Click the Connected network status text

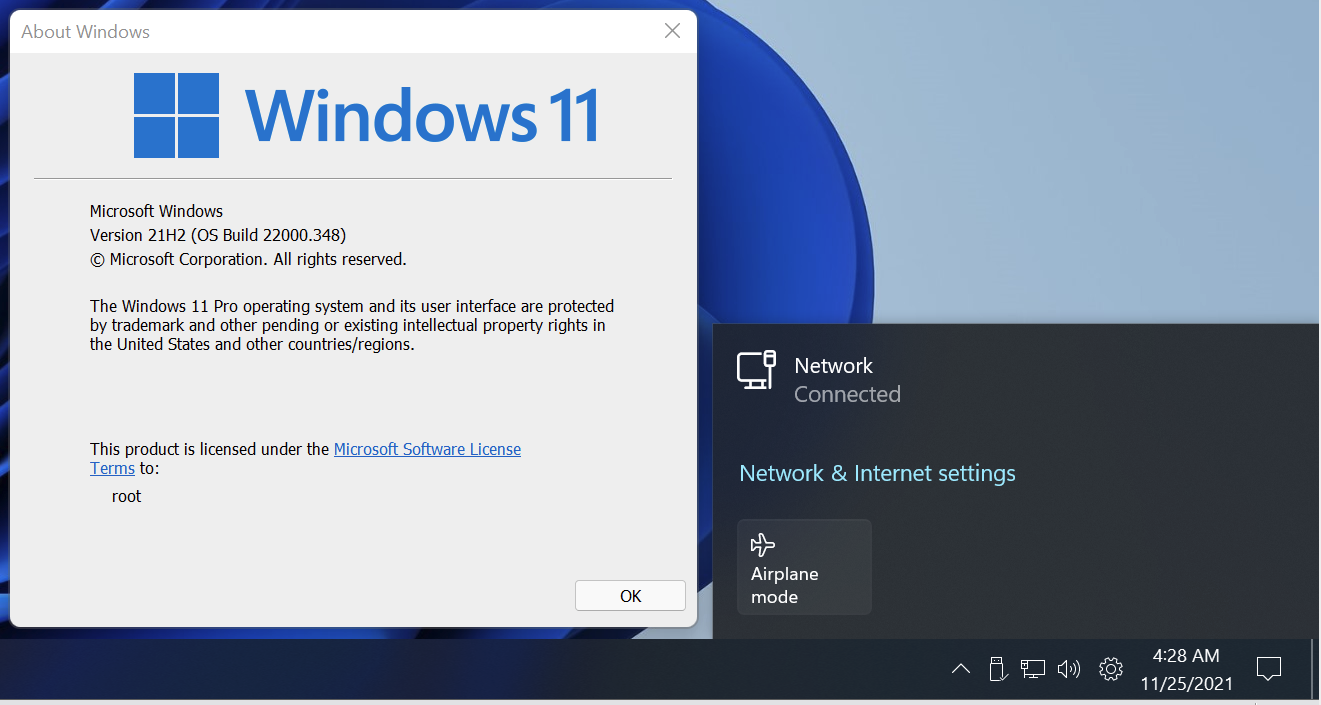(847, 394)
